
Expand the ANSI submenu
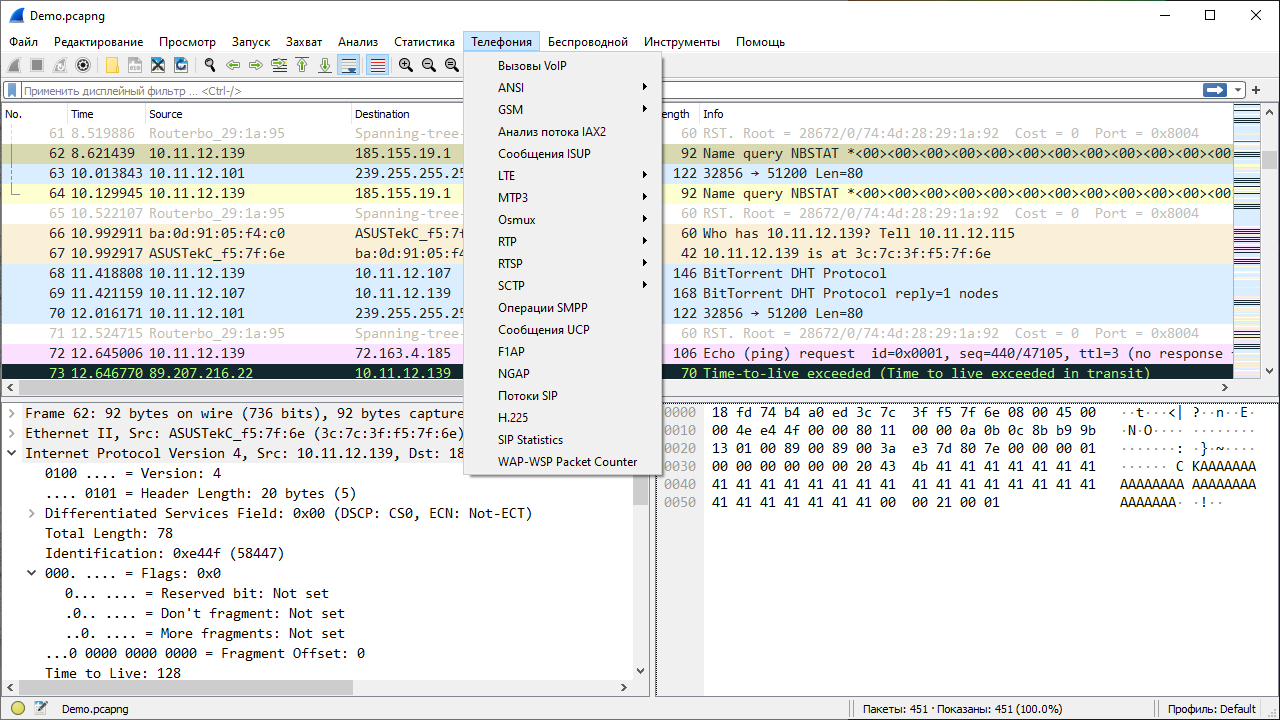coord(562,88)
